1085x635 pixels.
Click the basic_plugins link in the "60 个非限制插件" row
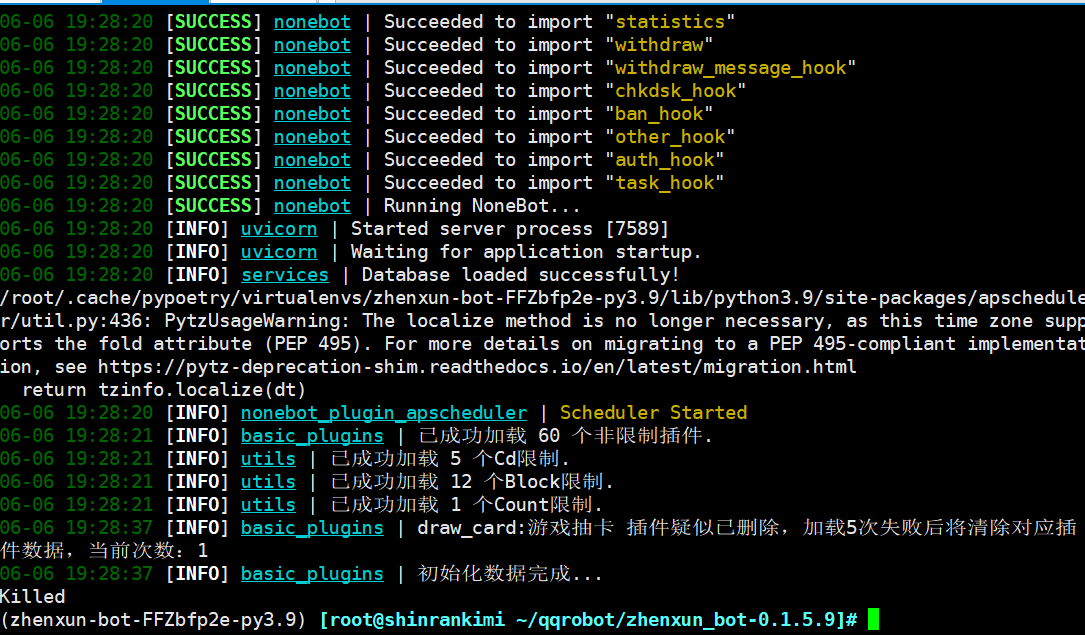[x=312, y=436]
